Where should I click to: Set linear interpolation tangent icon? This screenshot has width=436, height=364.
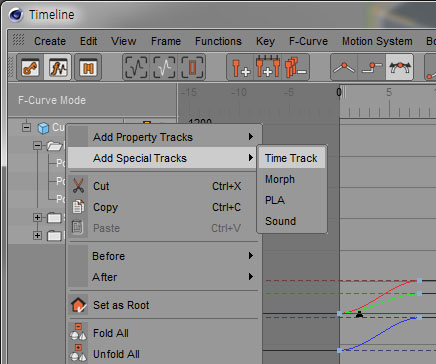[344, 68]
